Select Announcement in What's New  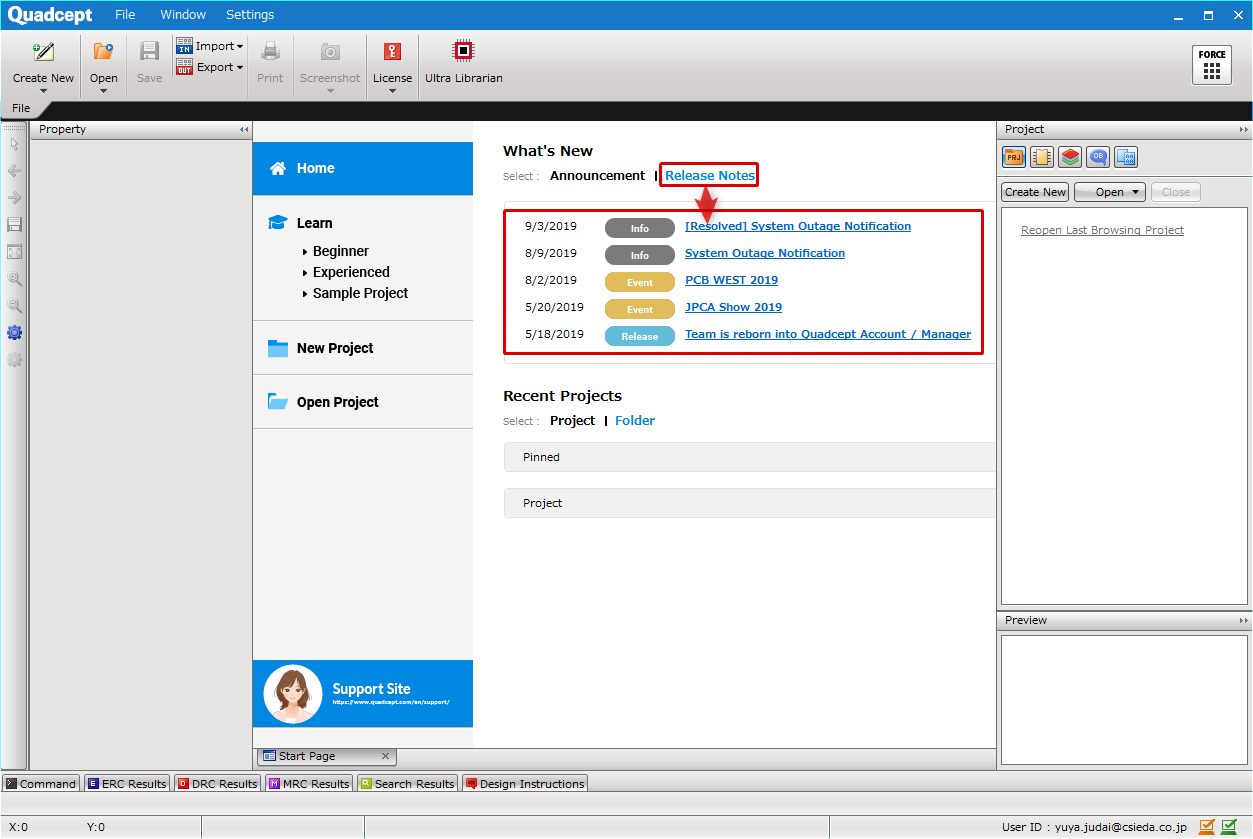(x=597, y=175)
